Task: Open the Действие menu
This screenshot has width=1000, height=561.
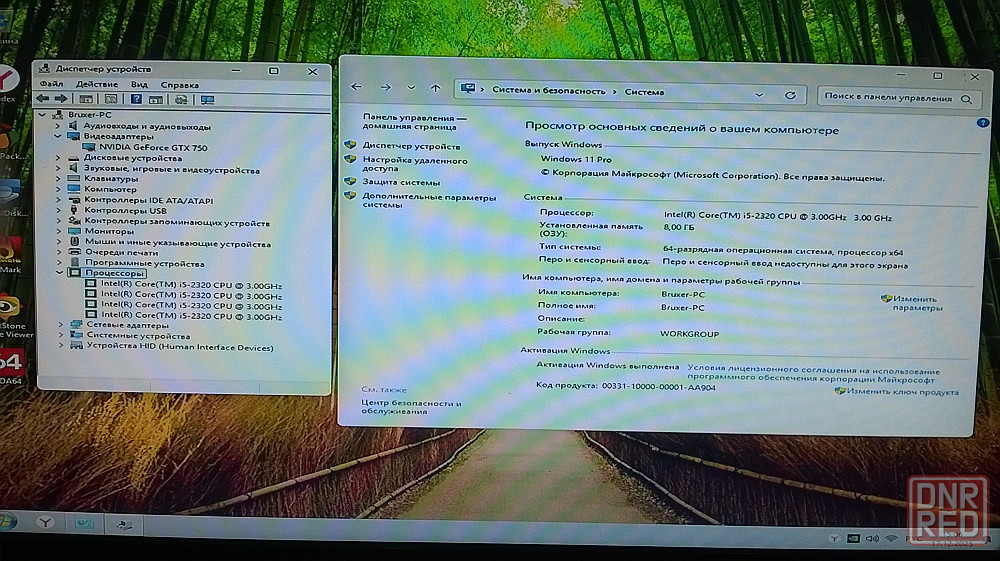Action: (x=96, y=84)
